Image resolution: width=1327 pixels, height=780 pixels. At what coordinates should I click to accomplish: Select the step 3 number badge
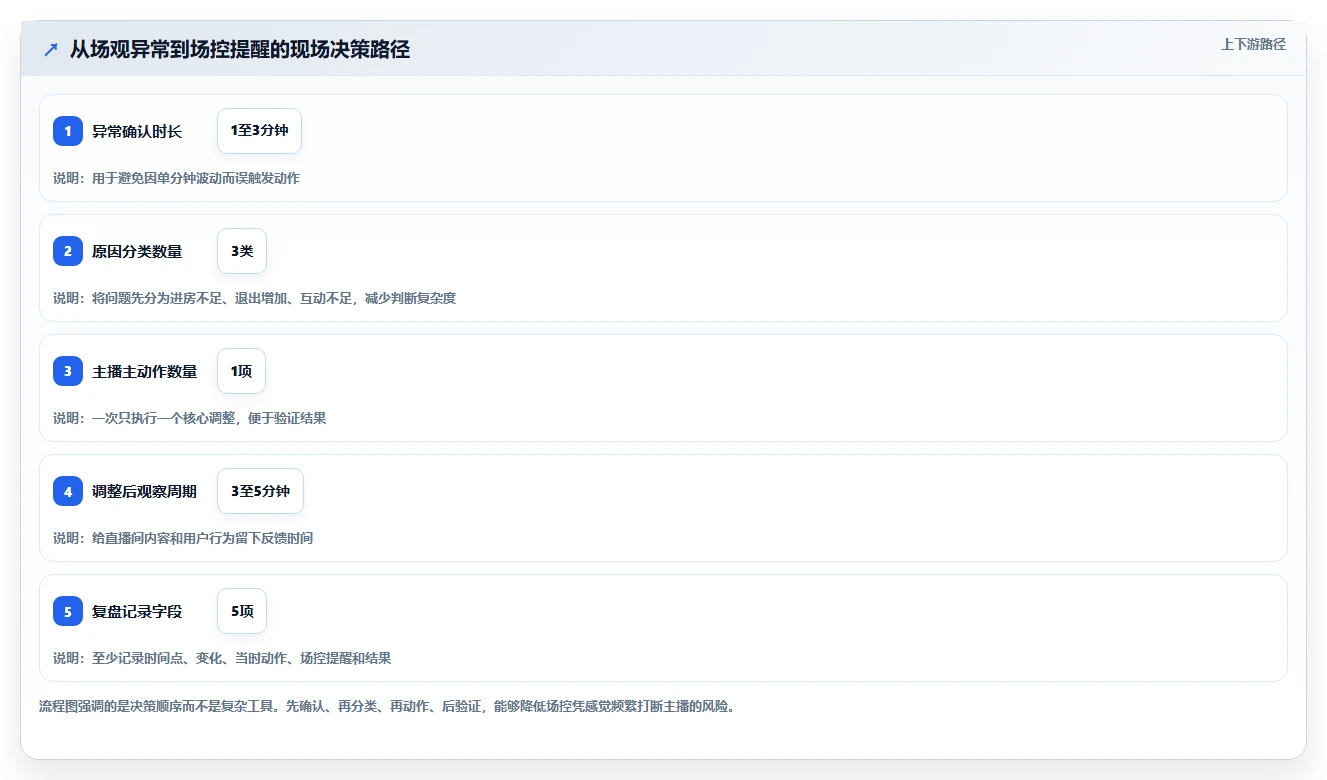[68, 371]
